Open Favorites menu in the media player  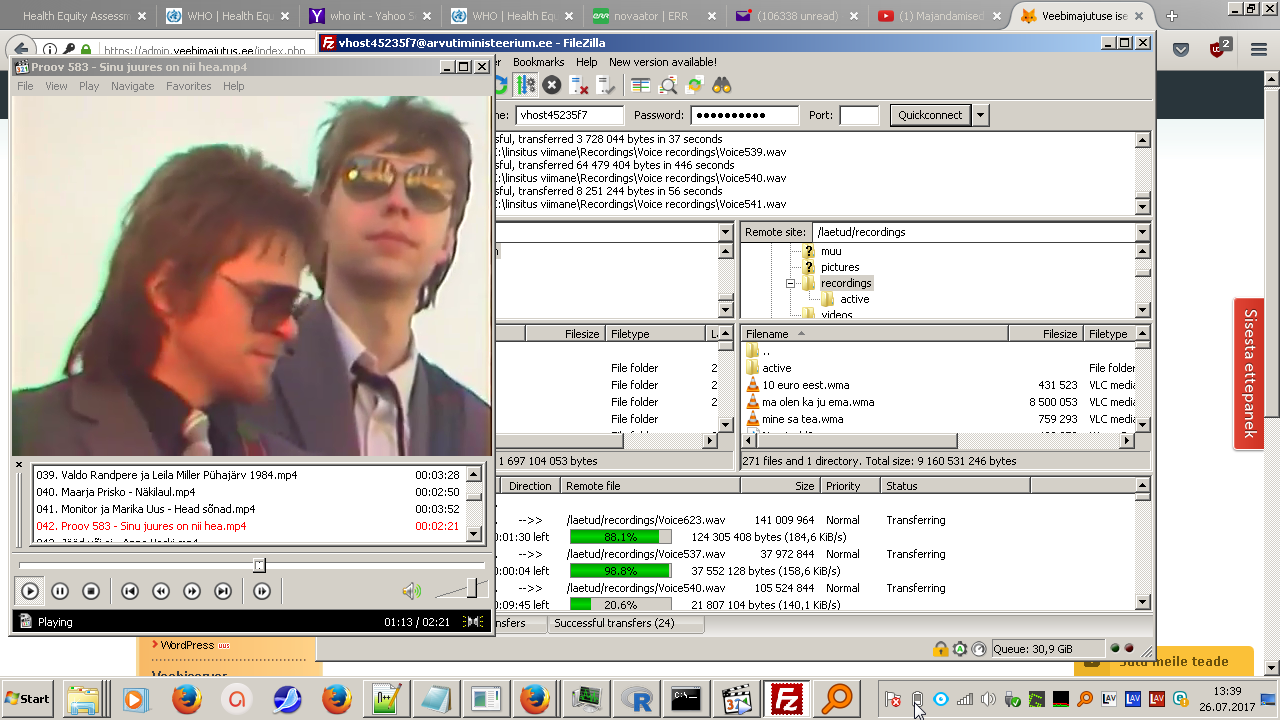point(188,86)
